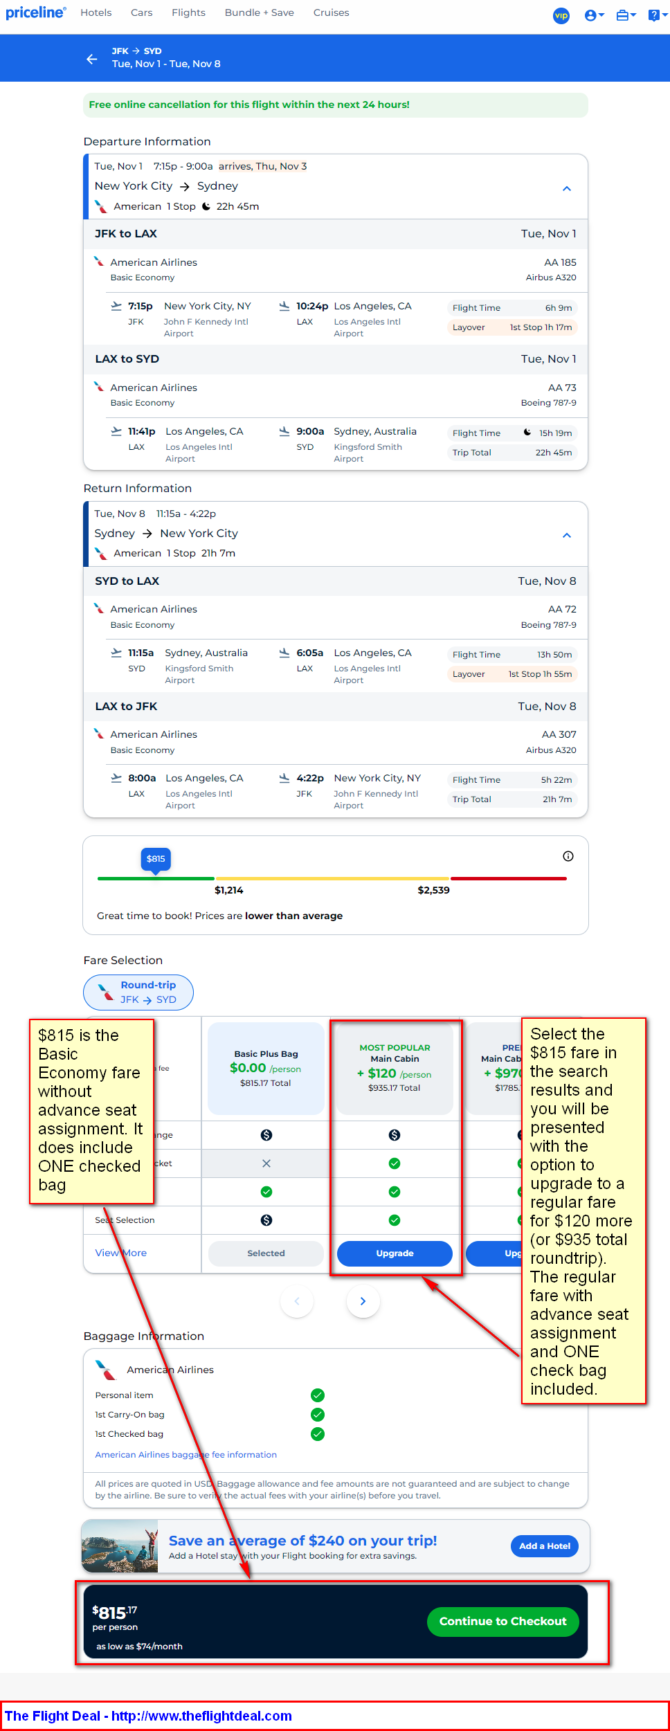Collapse the Return Information card

pos(567,535)
